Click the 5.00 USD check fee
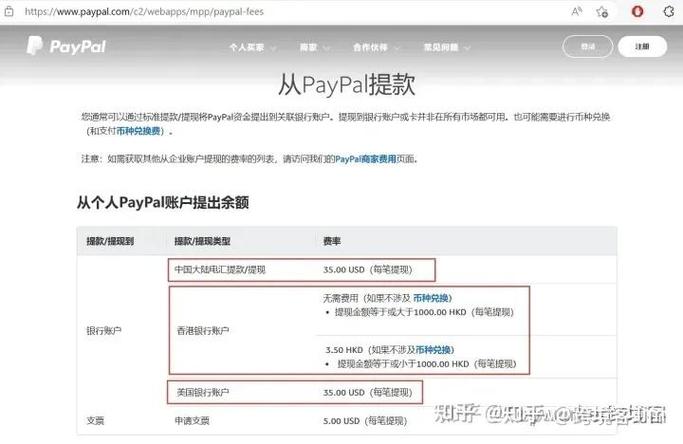Image resolution: width=683 pixels, height=444 pixels. coord(365,420)
